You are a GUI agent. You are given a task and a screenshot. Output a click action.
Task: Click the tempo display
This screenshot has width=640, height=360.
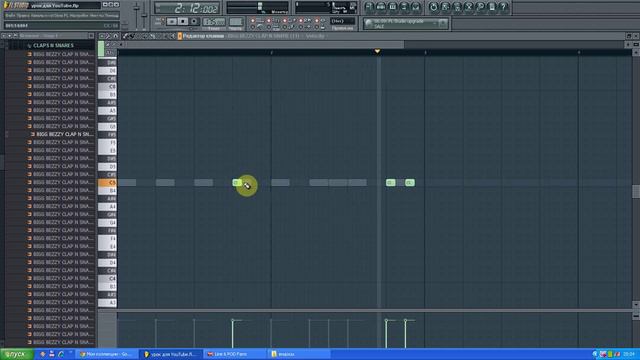coord(214,21)
